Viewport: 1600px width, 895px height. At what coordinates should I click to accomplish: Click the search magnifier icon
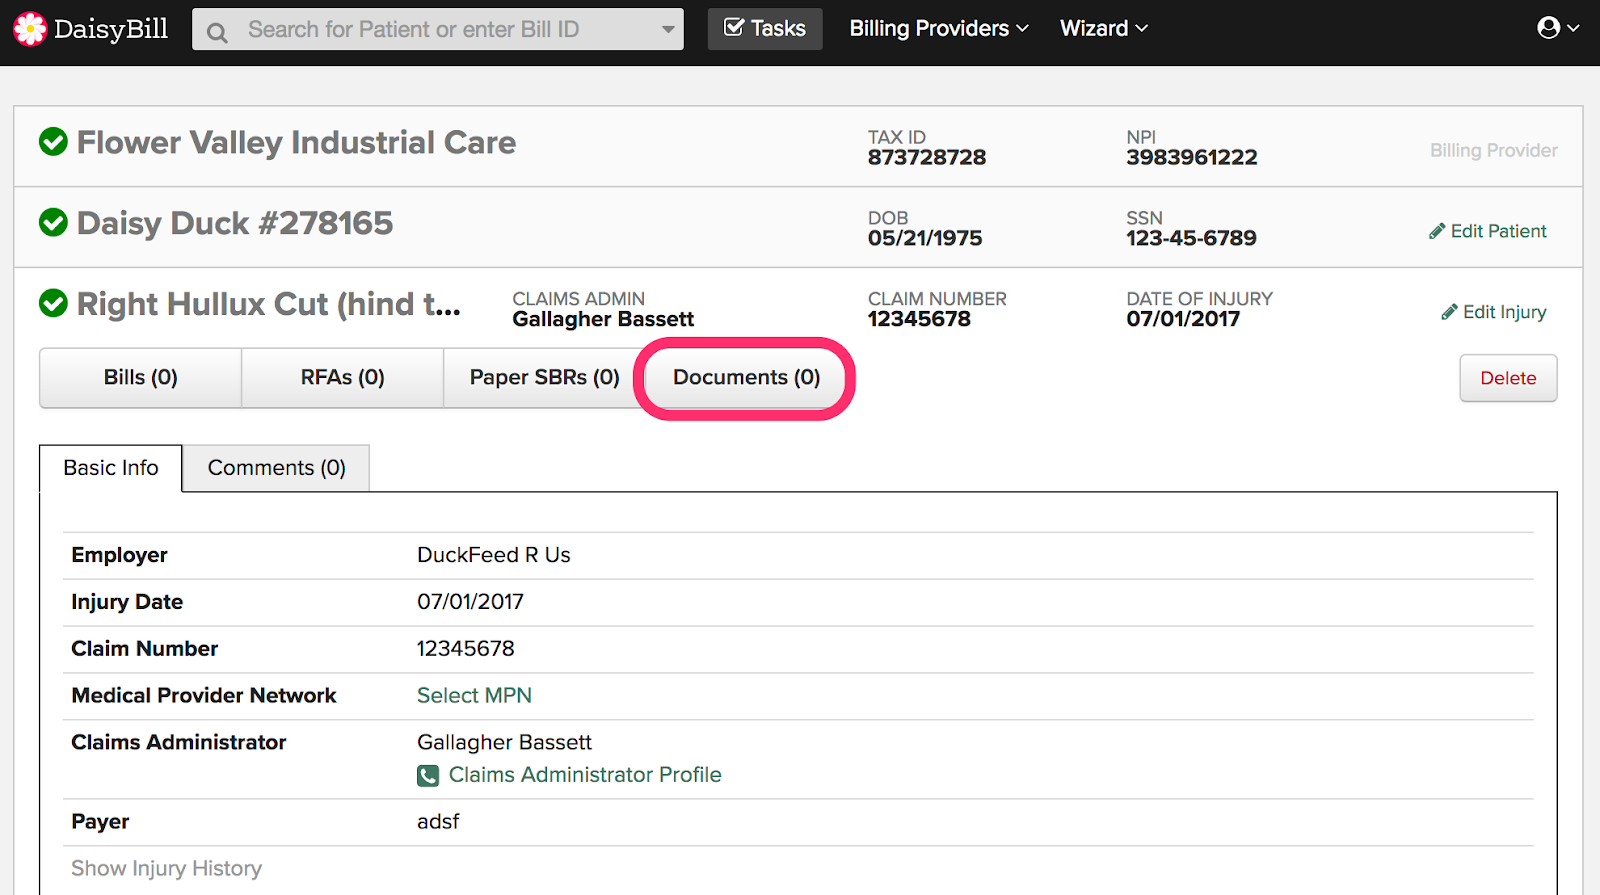tap(217, 32)
